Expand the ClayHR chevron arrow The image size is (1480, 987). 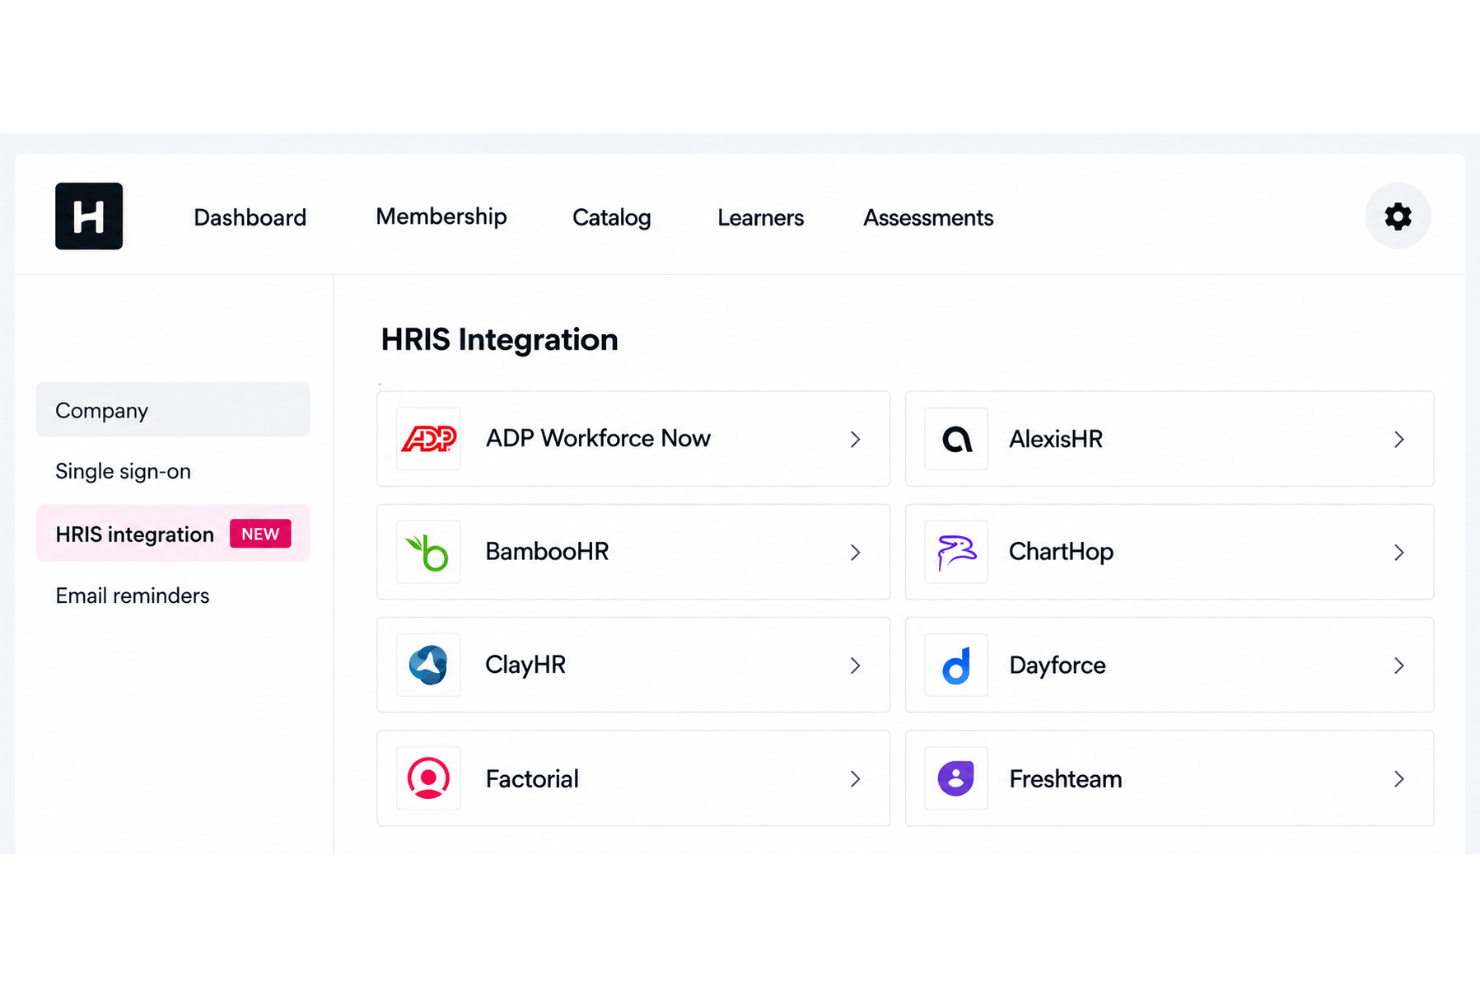point(855,665)
